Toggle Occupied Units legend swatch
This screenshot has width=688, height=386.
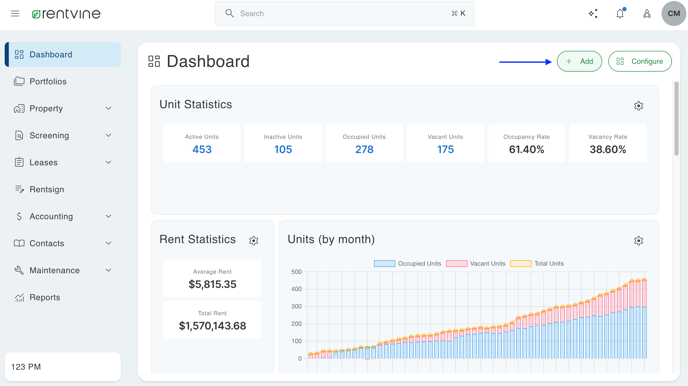tap(384, 264)
